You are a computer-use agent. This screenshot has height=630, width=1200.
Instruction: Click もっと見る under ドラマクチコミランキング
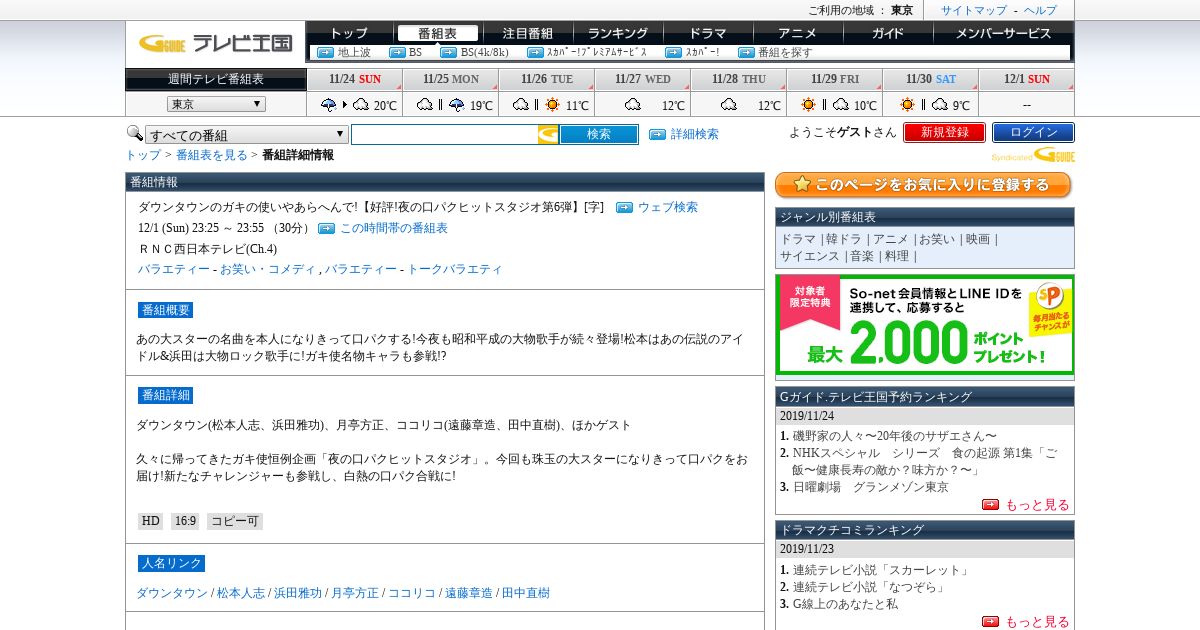pos(1037,622)
